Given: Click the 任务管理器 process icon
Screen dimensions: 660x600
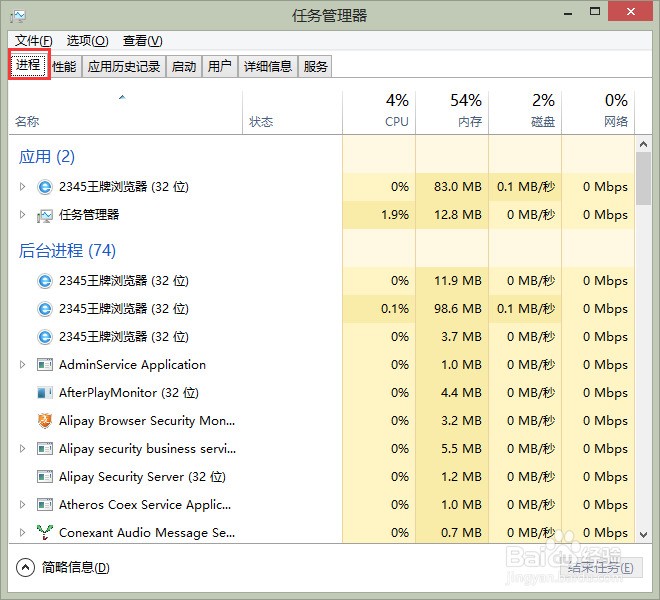Looking at the screenshot, I should [x=45, y=215].
